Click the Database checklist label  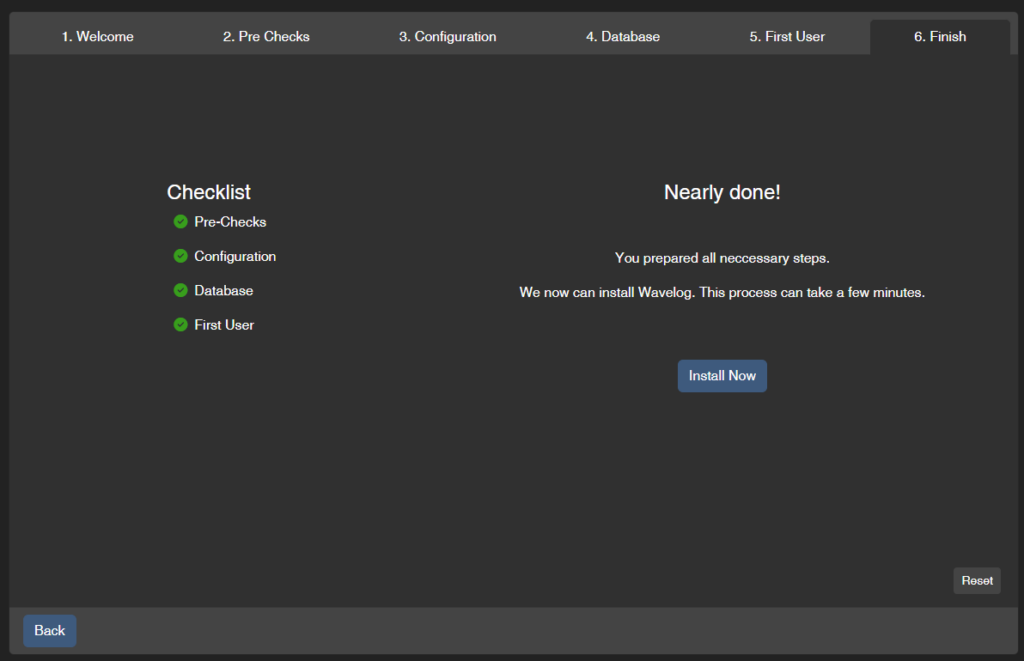(x=223, y=291)
